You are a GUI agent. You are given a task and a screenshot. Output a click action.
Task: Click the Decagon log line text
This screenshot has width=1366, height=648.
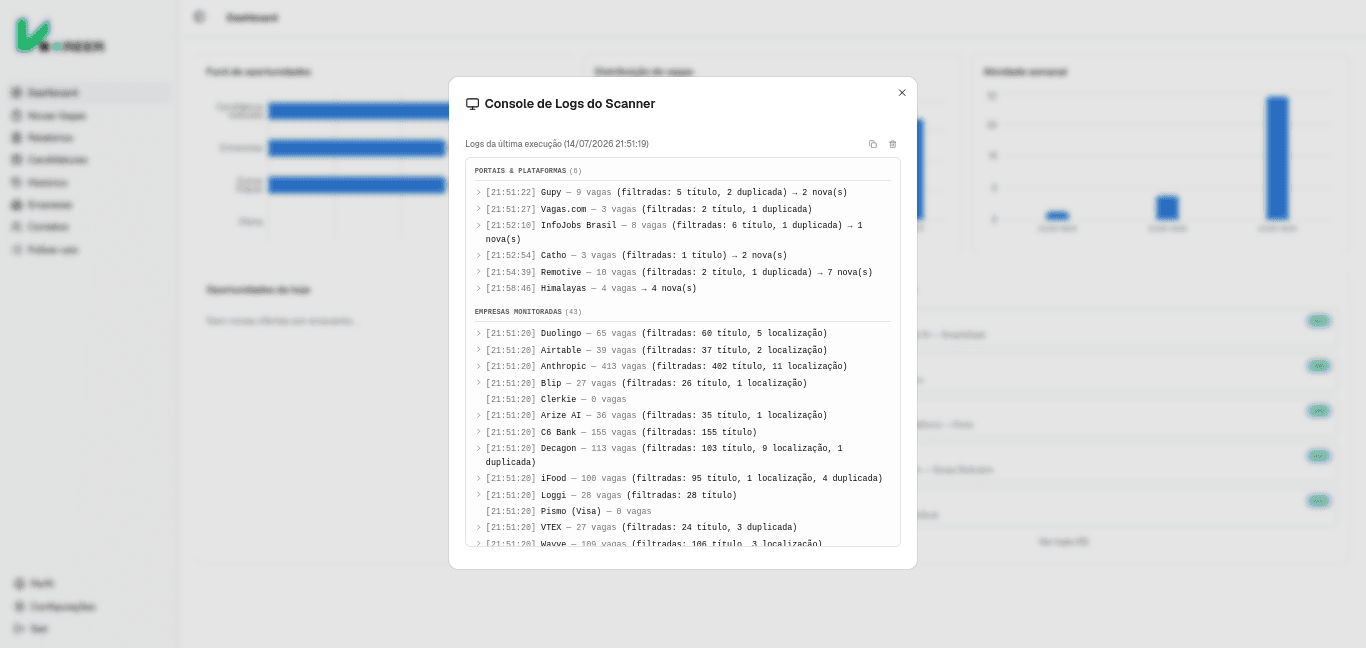pyautogui.click(x=664, y=455)
